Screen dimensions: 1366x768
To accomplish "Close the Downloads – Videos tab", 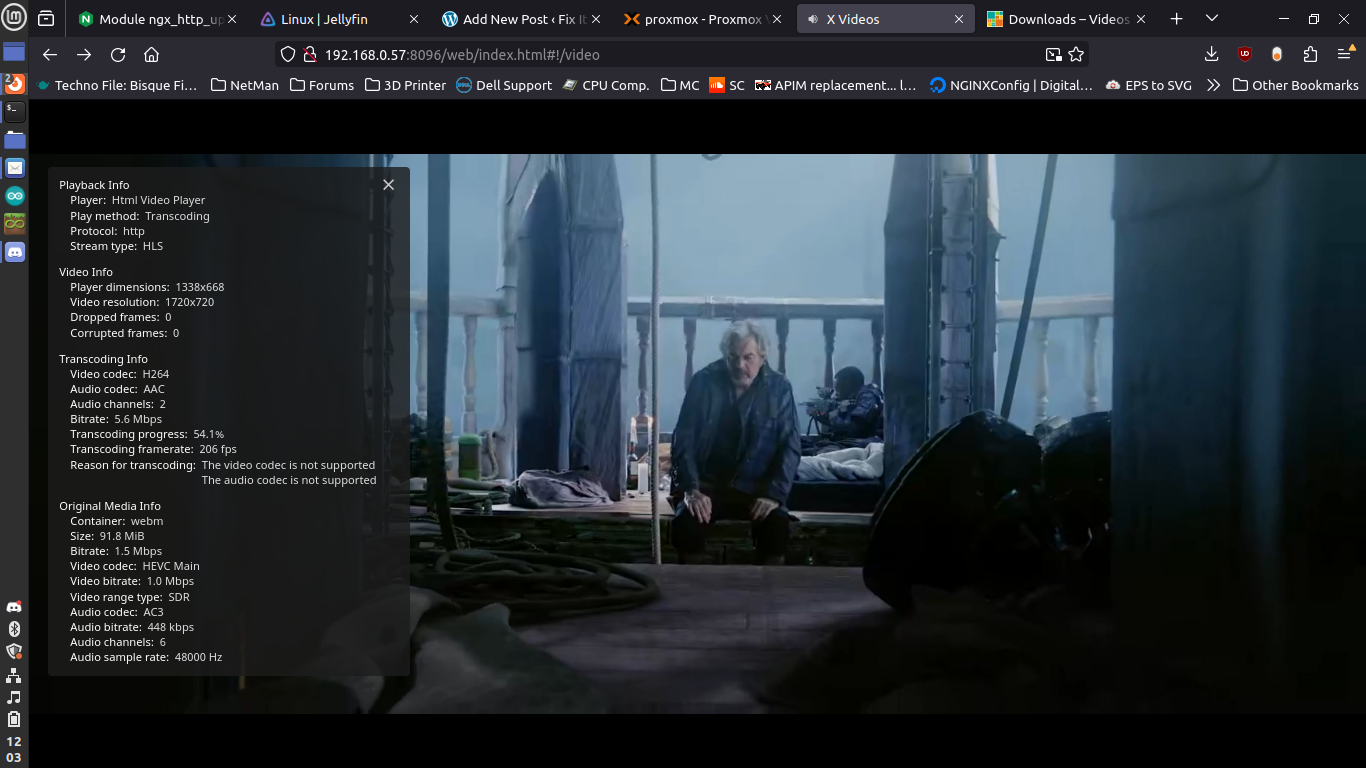I will click(x=1141, y=19).
